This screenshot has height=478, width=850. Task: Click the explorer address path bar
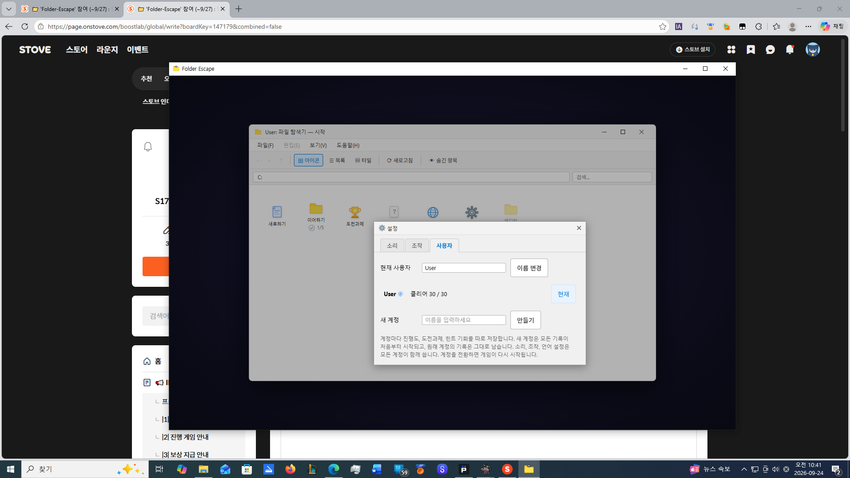411,177
